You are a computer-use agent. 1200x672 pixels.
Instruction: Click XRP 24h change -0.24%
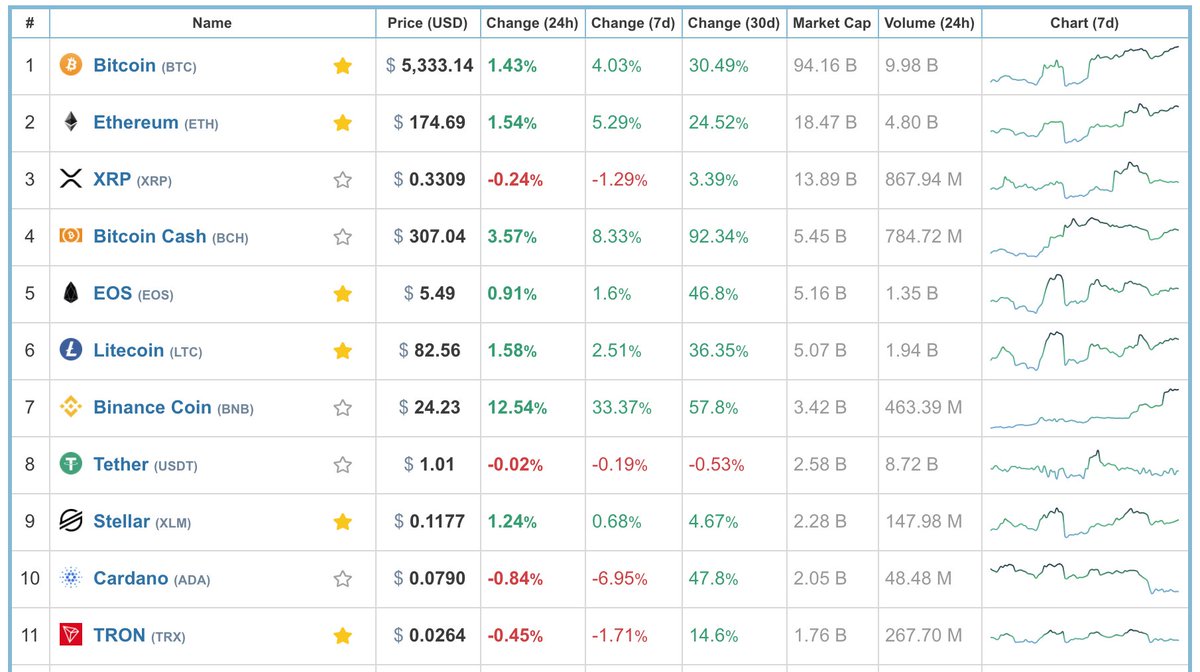click(515, 180)
